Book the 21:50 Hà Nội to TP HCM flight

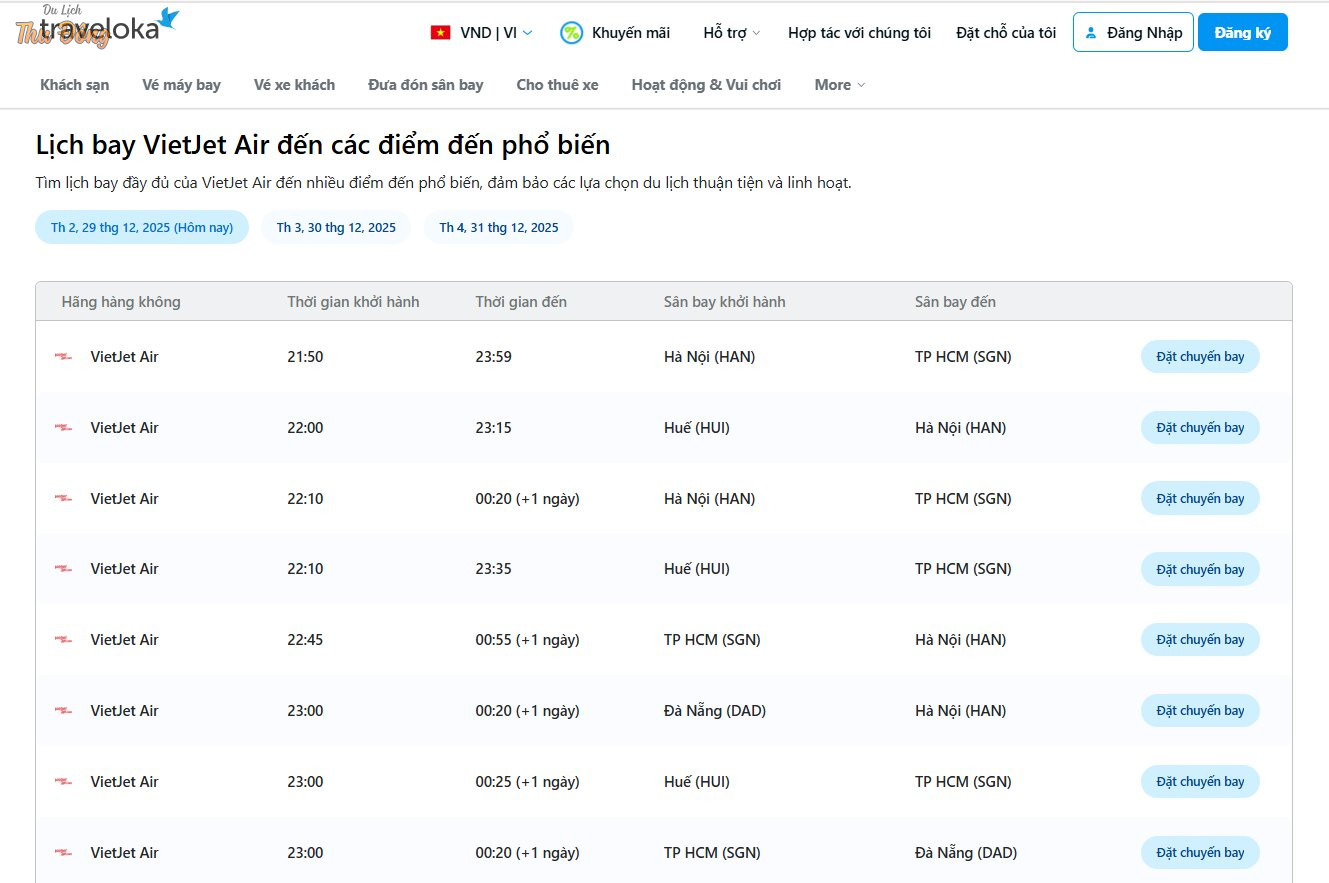pos(1200,357)
